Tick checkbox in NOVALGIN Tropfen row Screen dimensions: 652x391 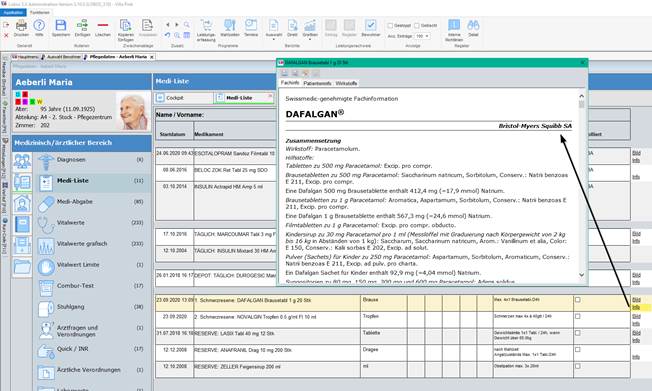coord(578,316)
